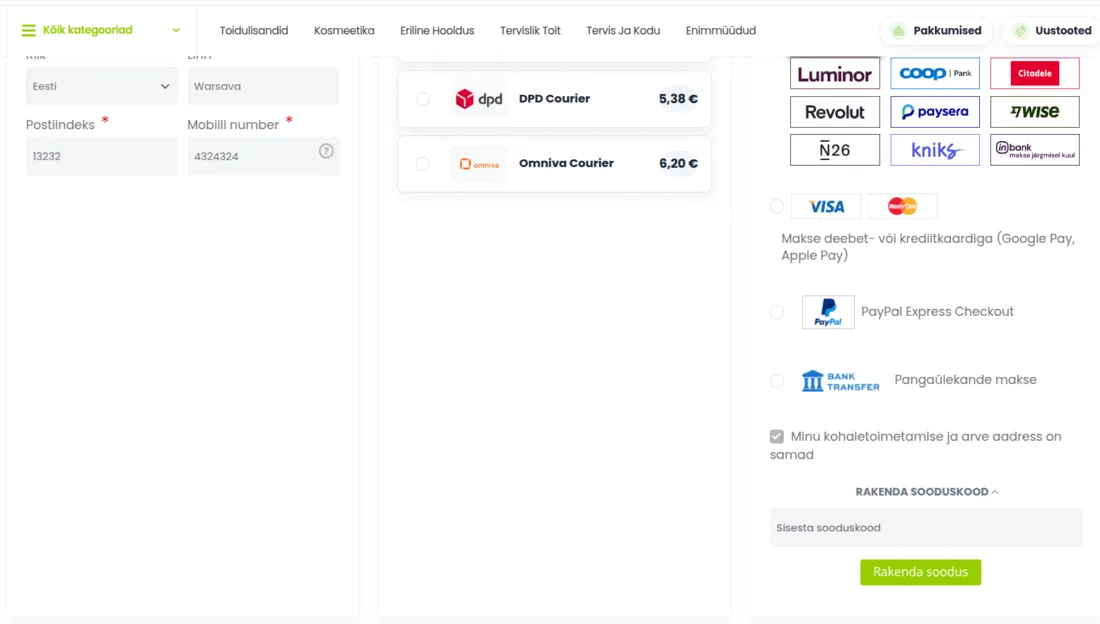
Task: Go to Enimmüüdud page
Action: pyautogui.click(x=720, y=30)
